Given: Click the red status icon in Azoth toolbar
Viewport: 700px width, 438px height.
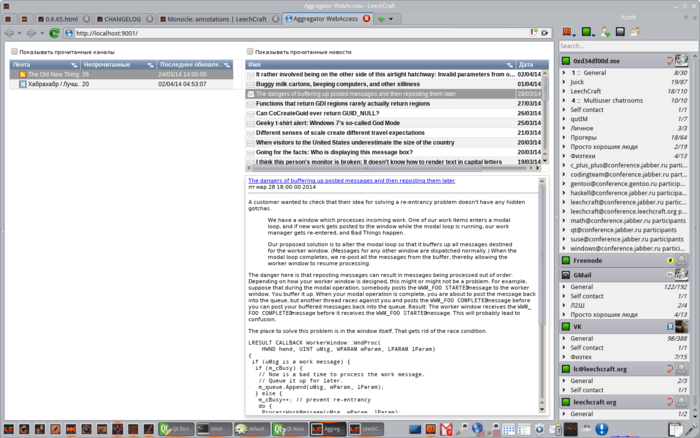Looking at the screenshot, I should (x=566, y=33).
